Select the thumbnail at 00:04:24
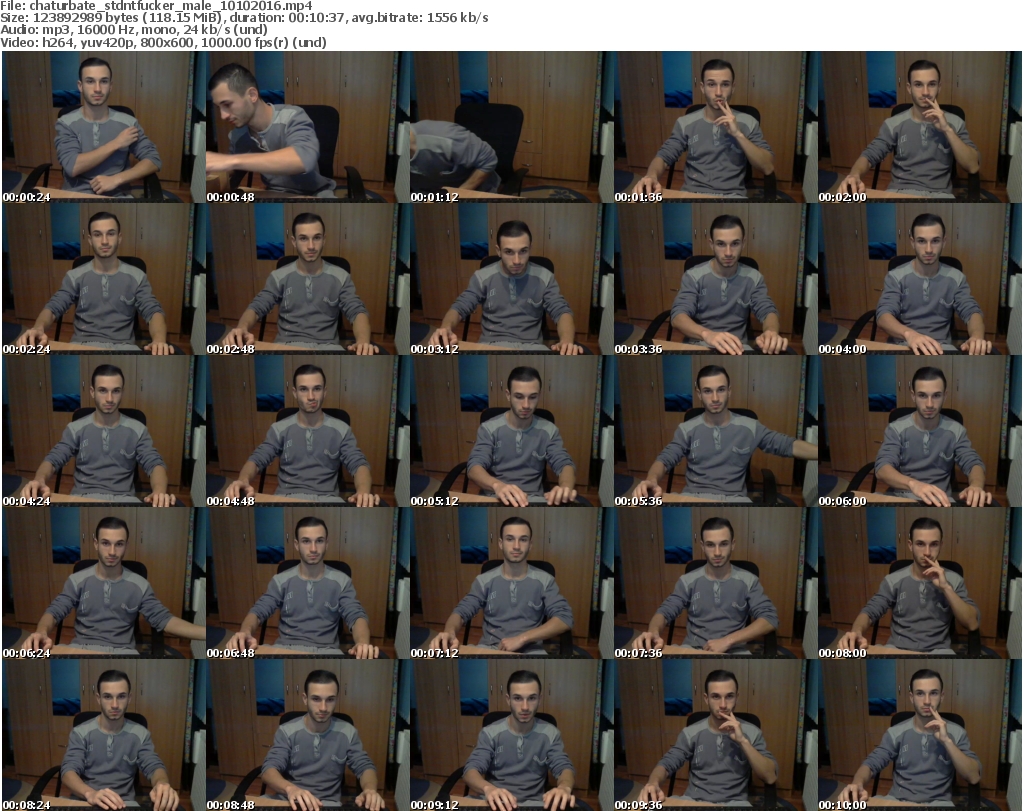 point(103,432)
